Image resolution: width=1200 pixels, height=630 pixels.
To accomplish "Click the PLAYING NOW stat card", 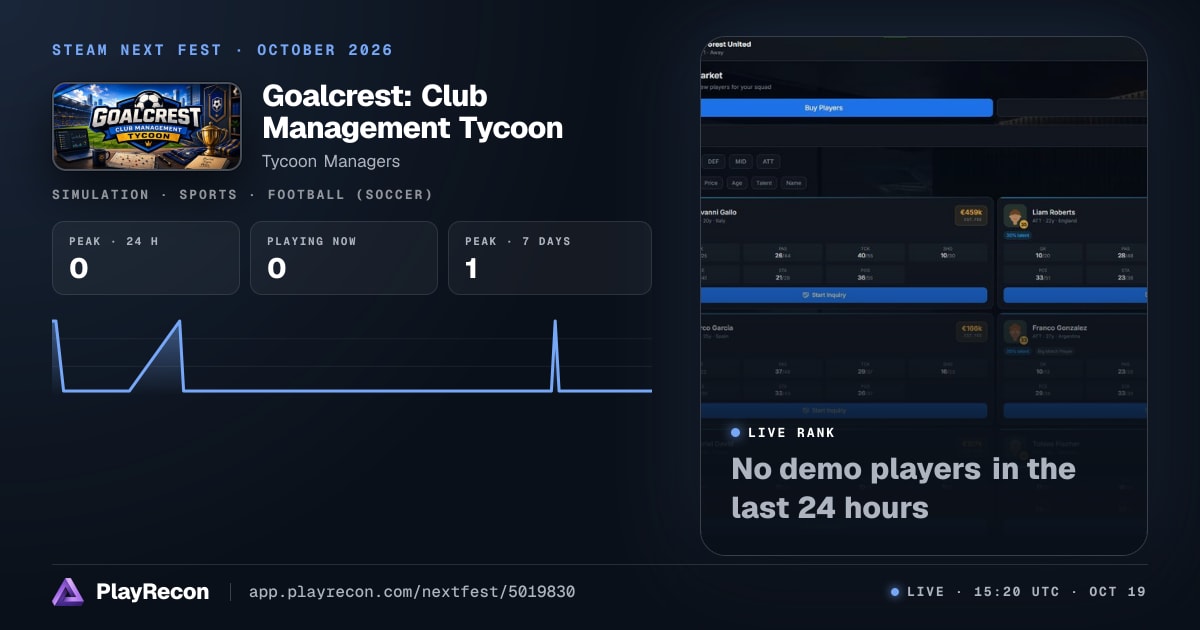I will click(x=344, y=258).
